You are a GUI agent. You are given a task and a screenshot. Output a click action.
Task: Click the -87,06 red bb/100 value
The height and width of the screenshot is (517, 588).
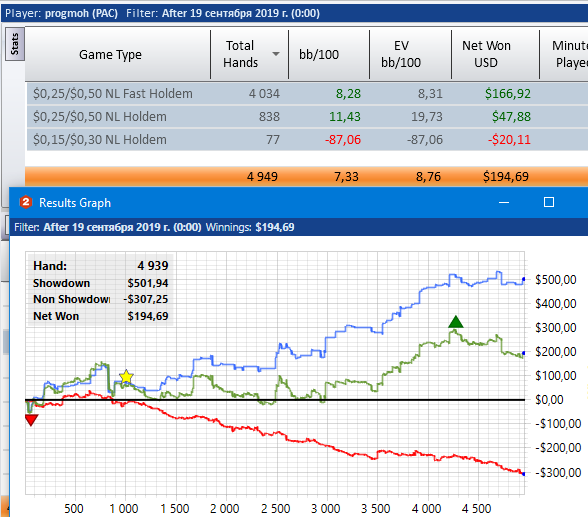coord(343,139)
